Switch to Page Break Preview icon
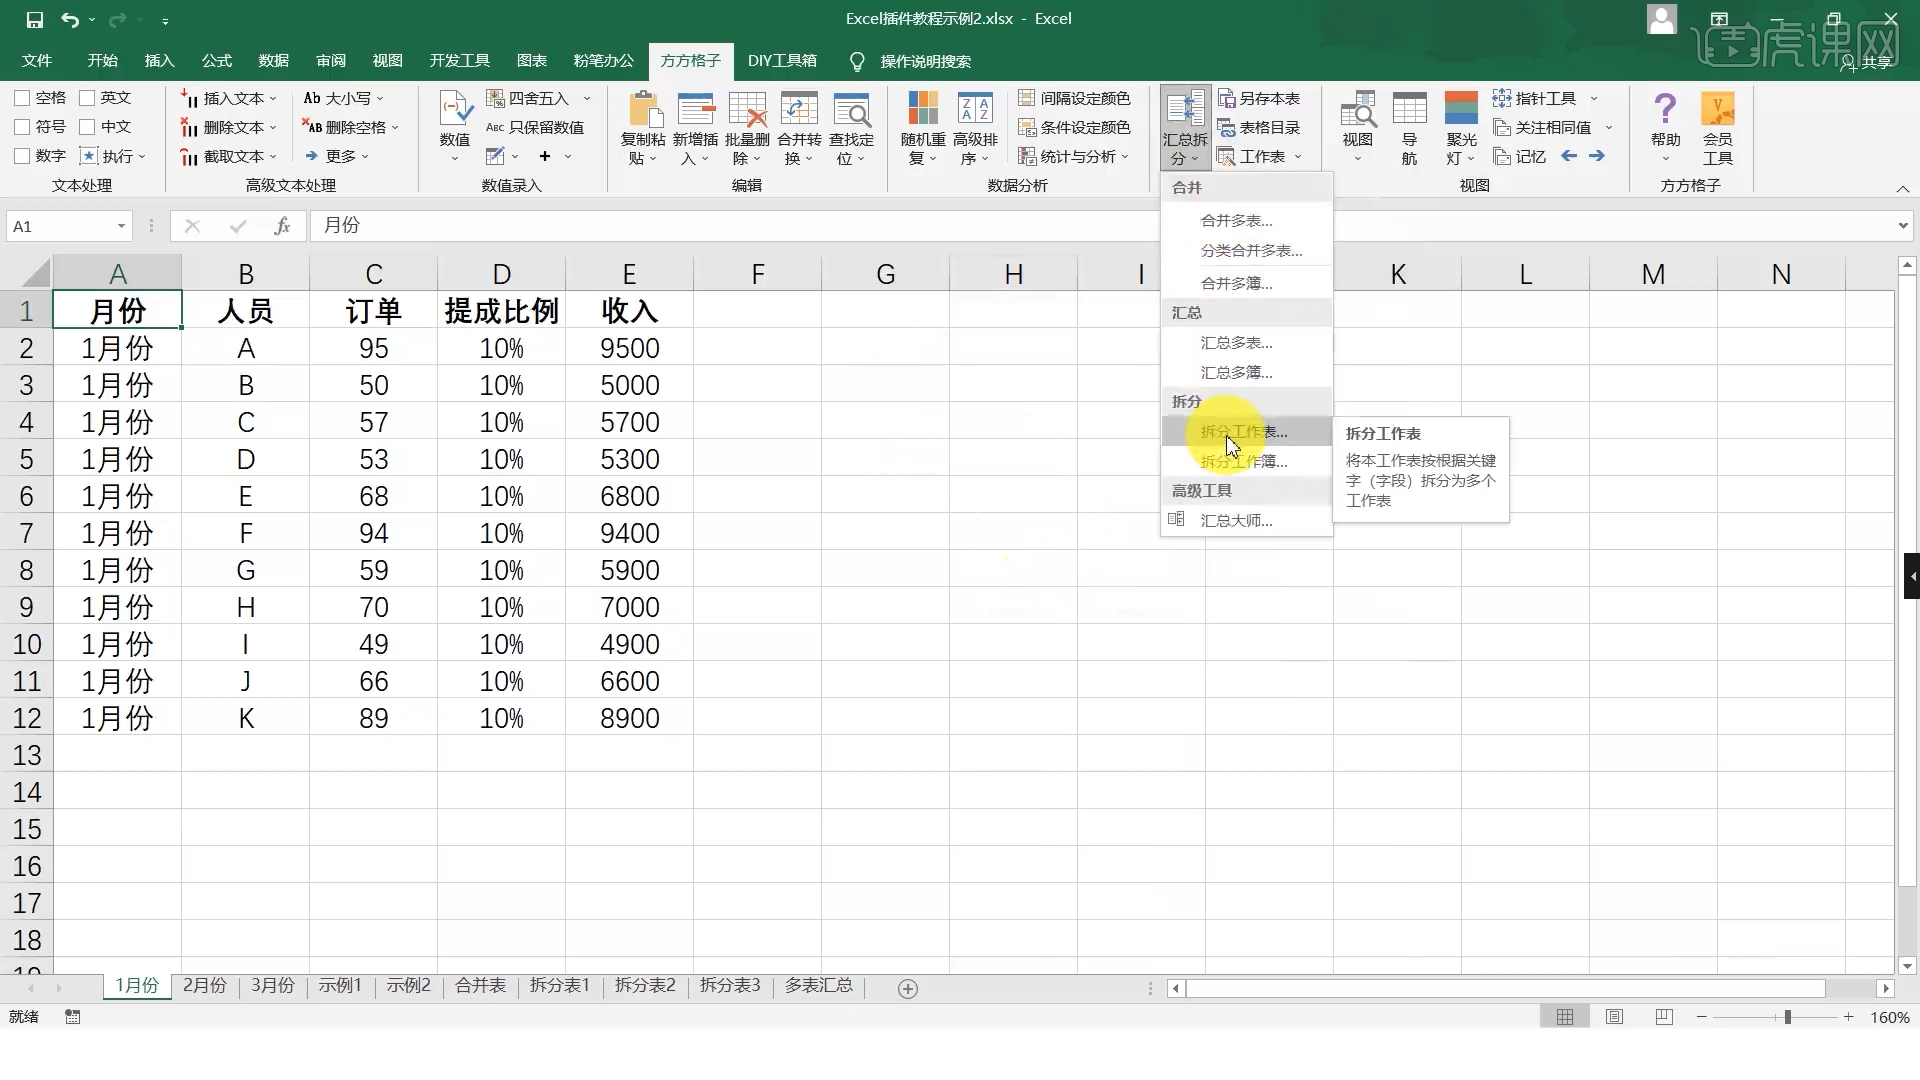Image resolution: width=1920 pixels, height=1080 pixels. click(1664, 1017)
